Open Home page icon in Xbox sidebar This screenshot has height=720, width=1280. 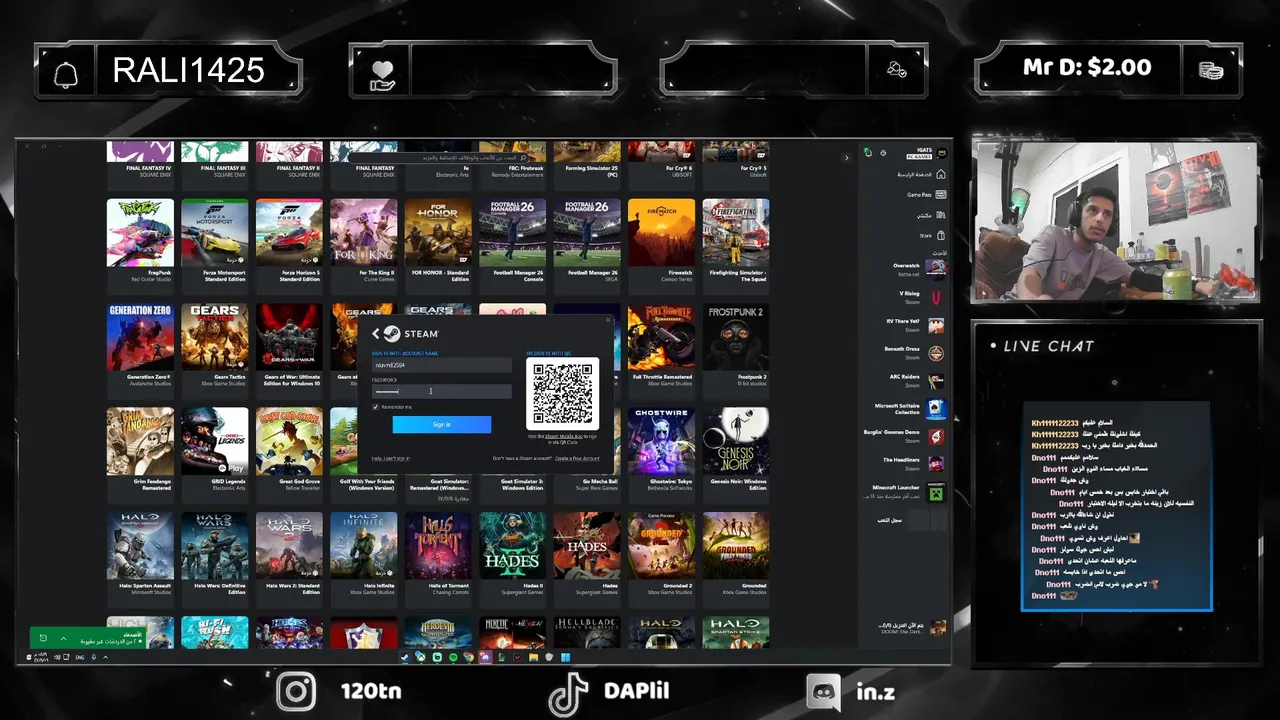[940, 174]
